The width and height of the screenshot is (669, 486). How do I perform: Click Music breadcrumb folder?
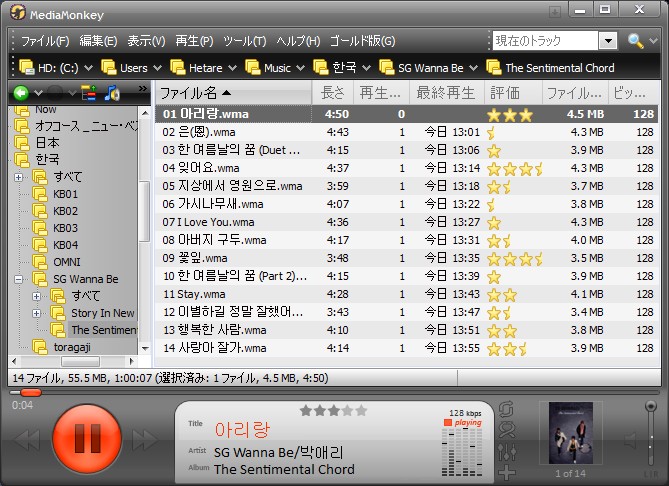[x=269, y=68]
